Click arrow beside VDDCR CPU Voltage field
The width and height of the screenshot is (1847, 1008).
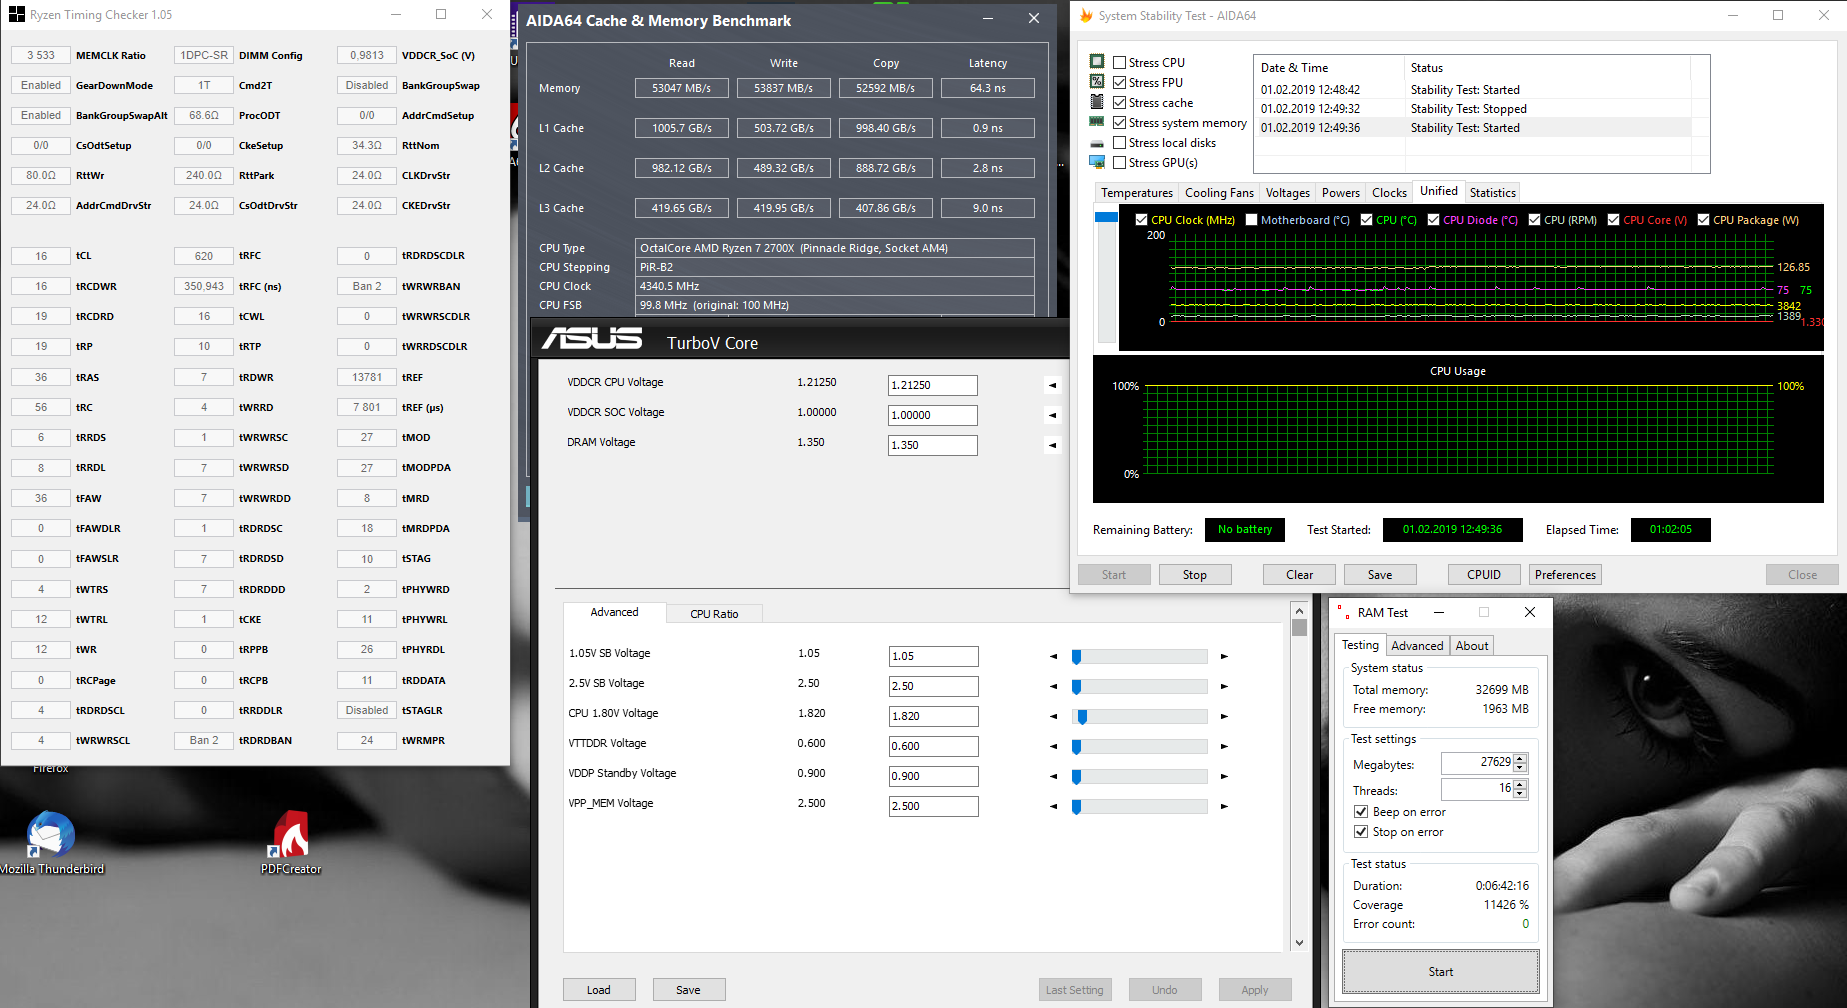click(1052, 385)
